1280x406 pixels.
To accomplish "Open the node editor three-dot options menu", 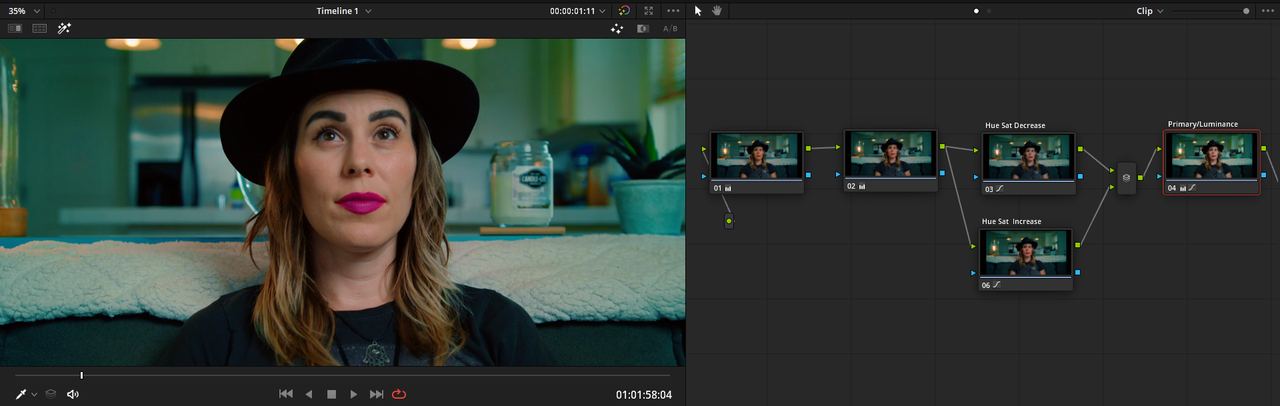I will tap(1266, 11).
